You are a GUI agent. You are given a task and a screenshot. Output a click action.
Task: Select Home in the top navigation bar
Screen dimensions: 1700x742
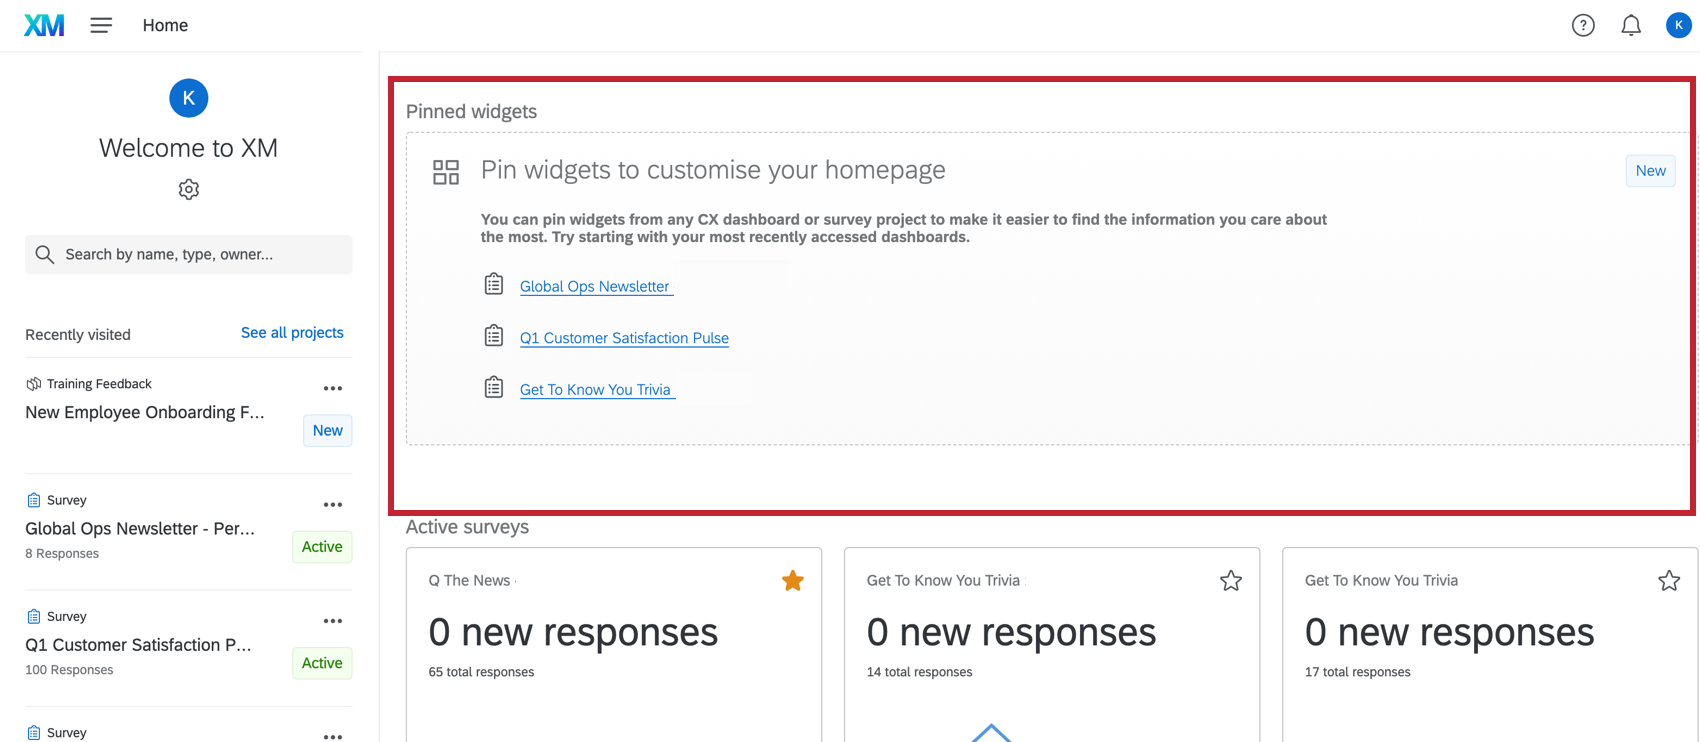tap(164, 25)
